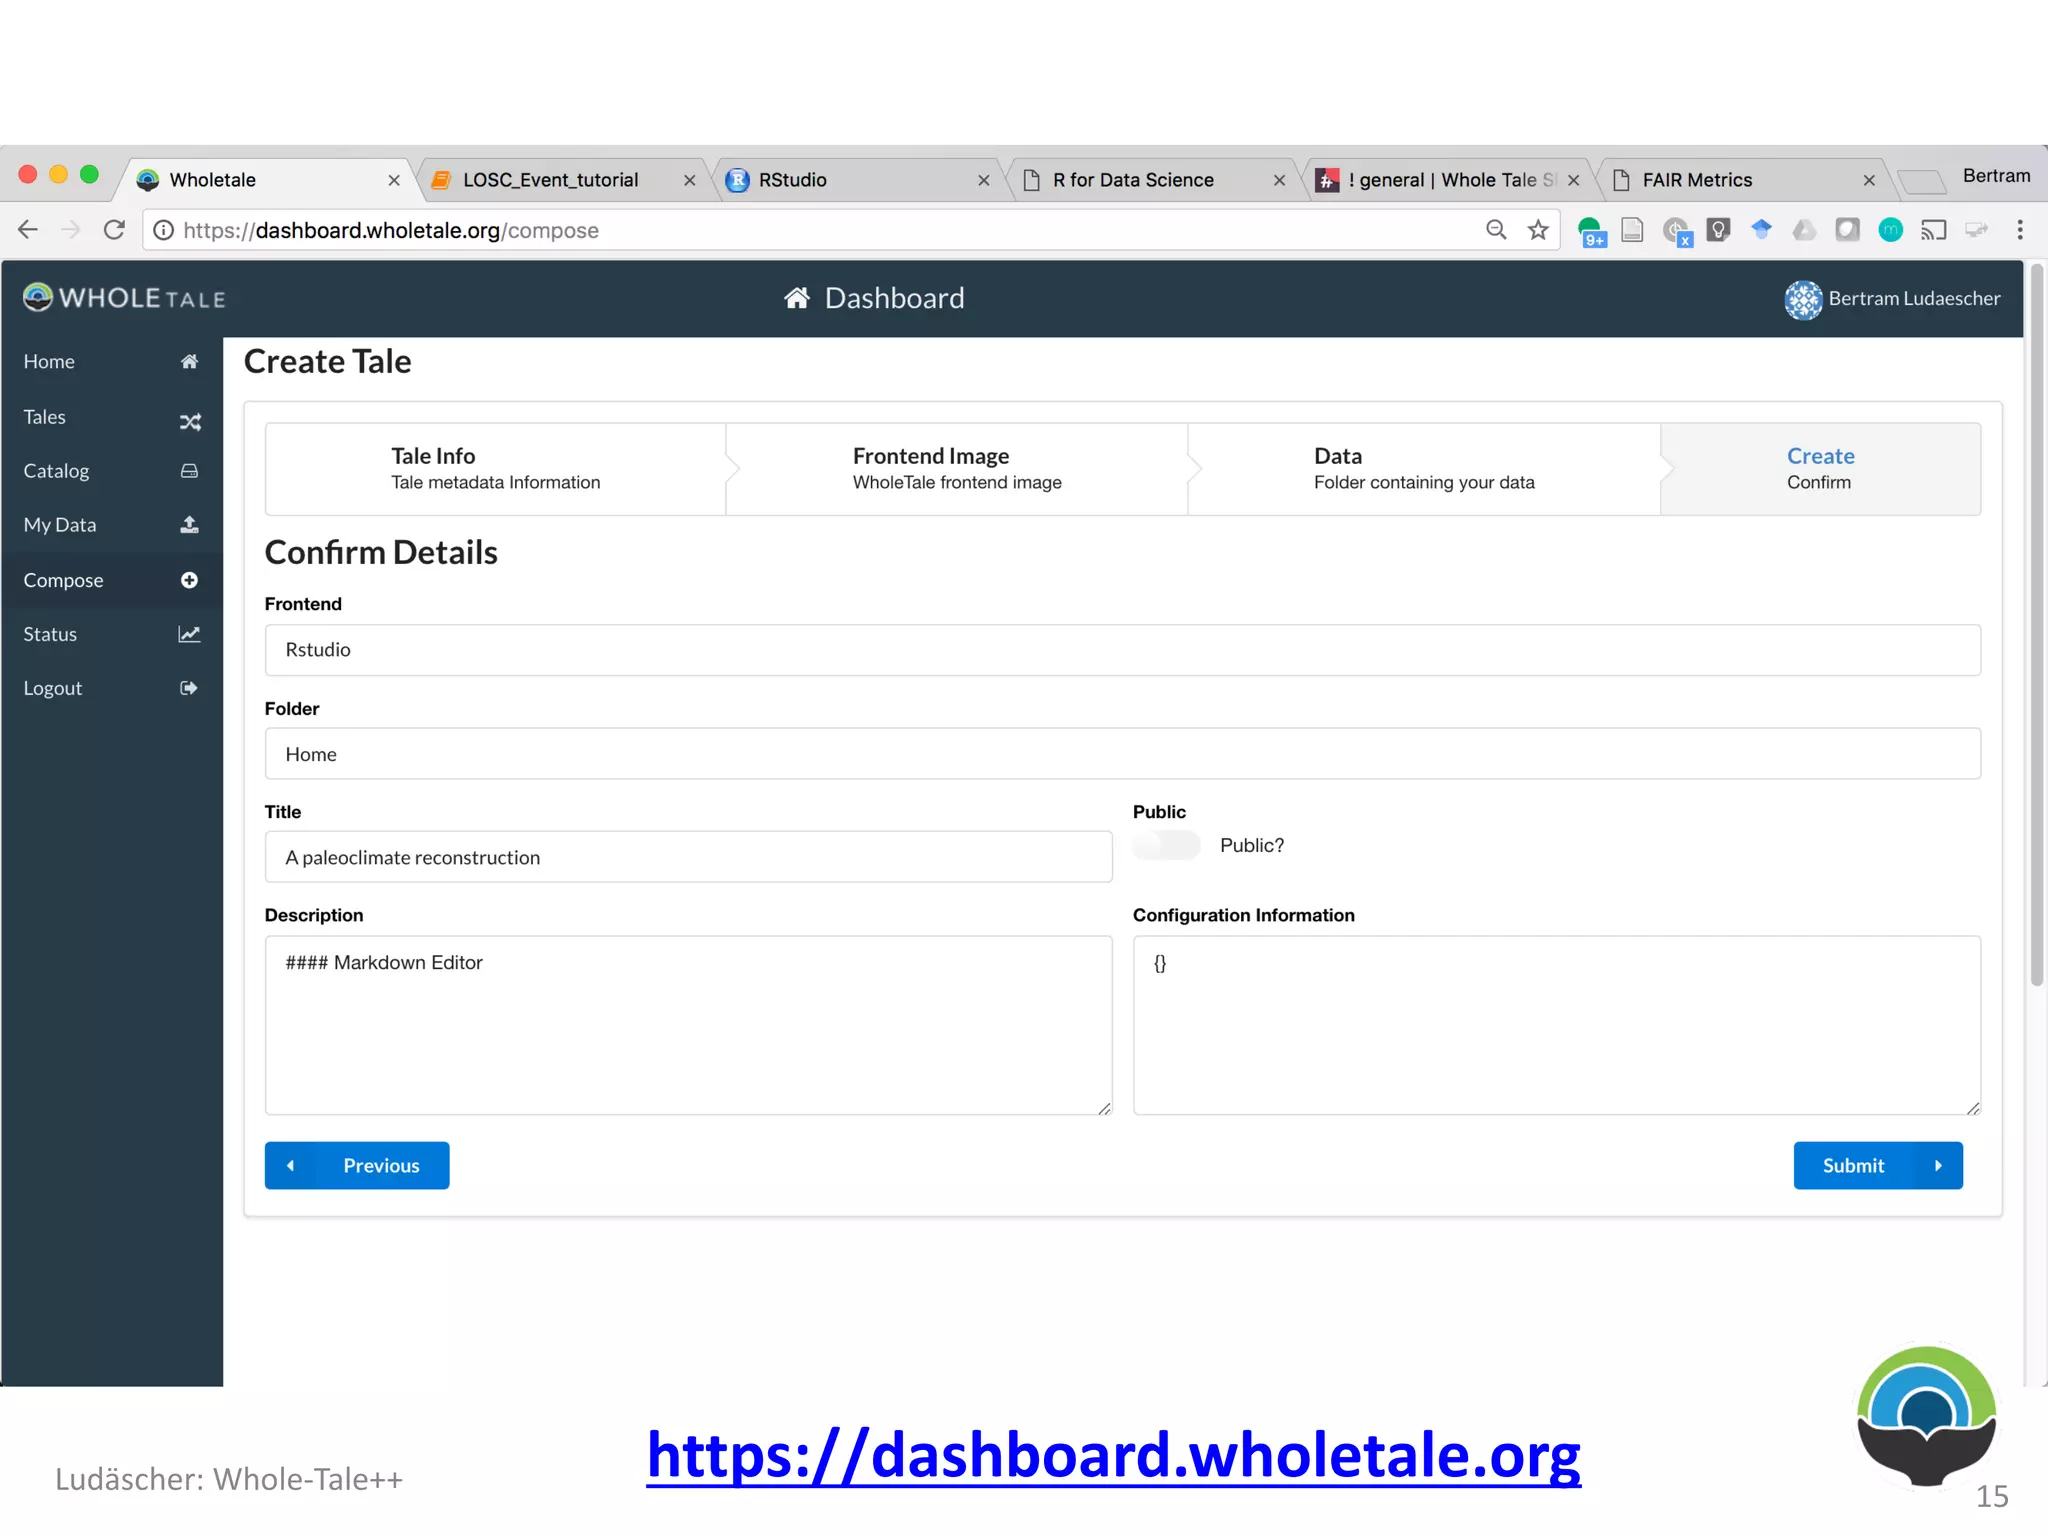Viewport: 2048px width, 1536px height.
Task: Click the page vertical scrollbar
Action: tap(2036, 625)
